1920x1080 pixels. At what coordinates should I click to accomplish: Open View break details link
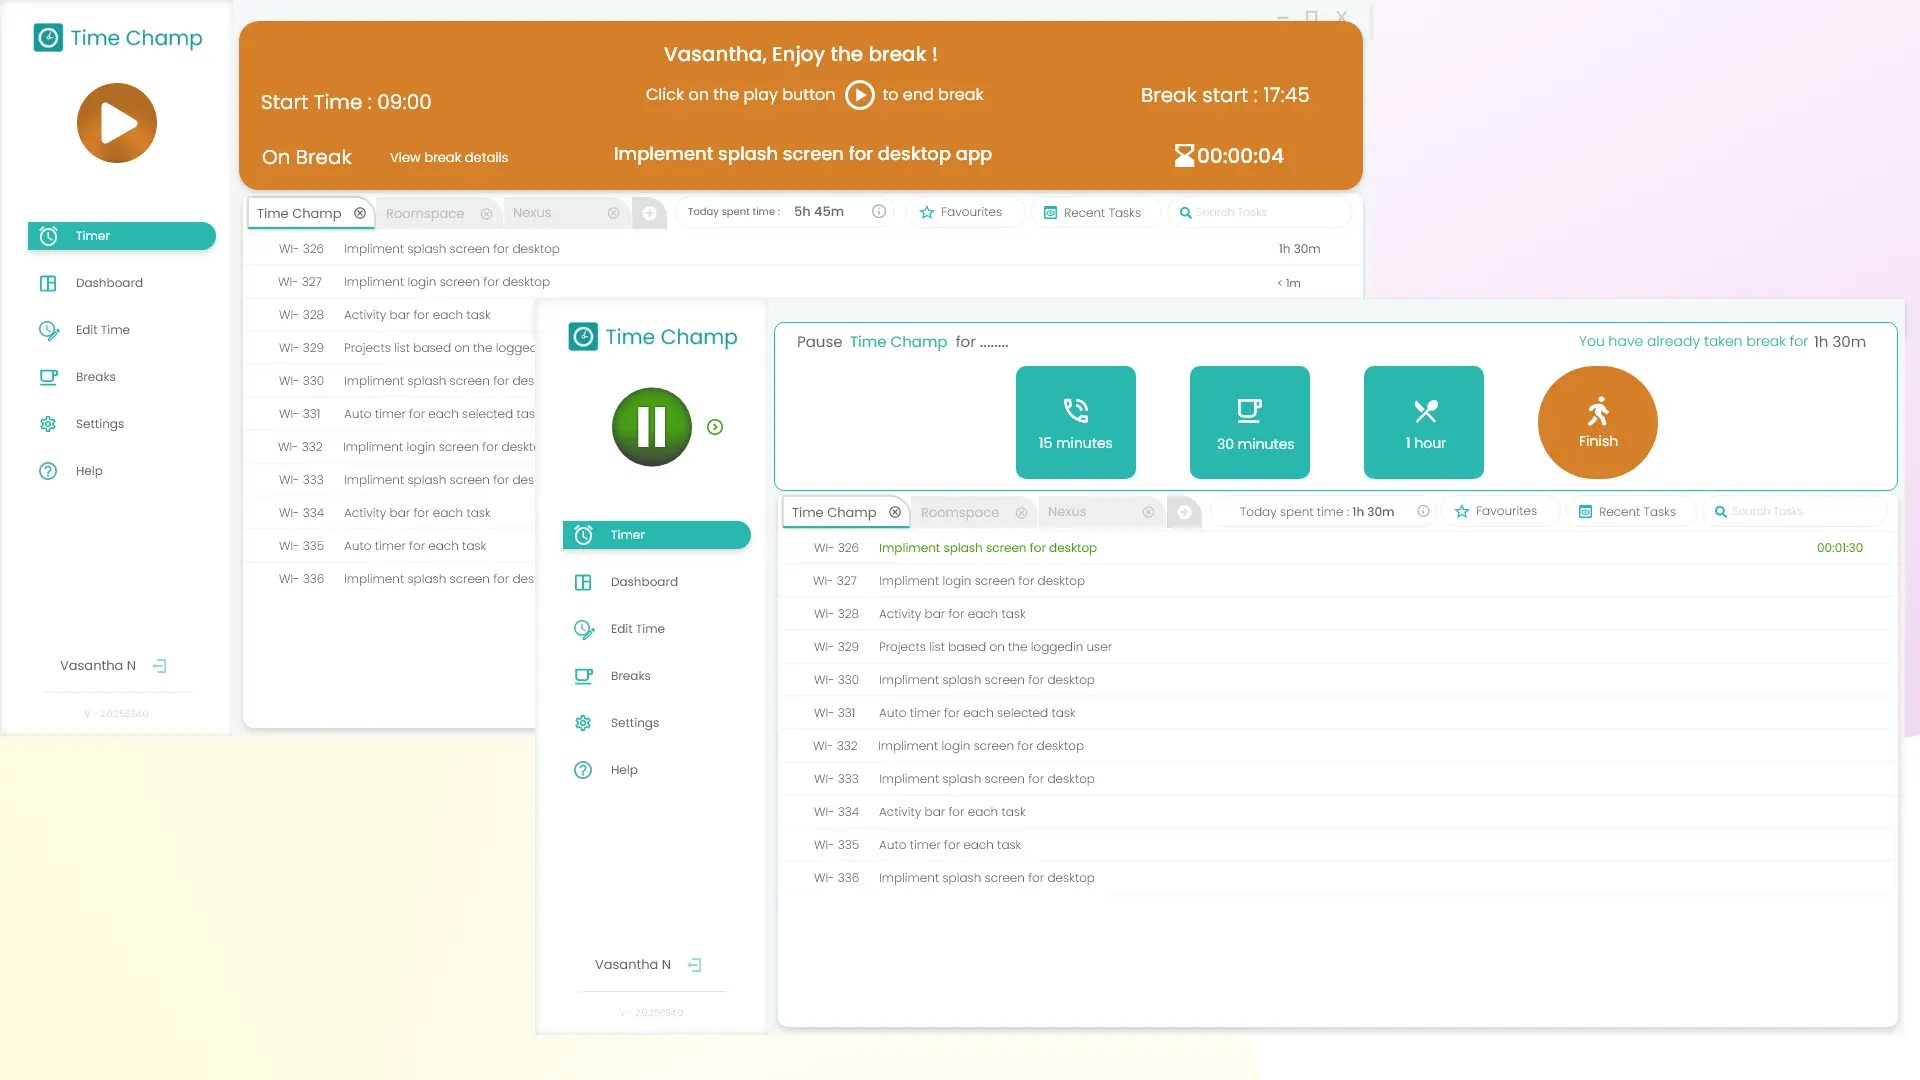click(449, 157)
